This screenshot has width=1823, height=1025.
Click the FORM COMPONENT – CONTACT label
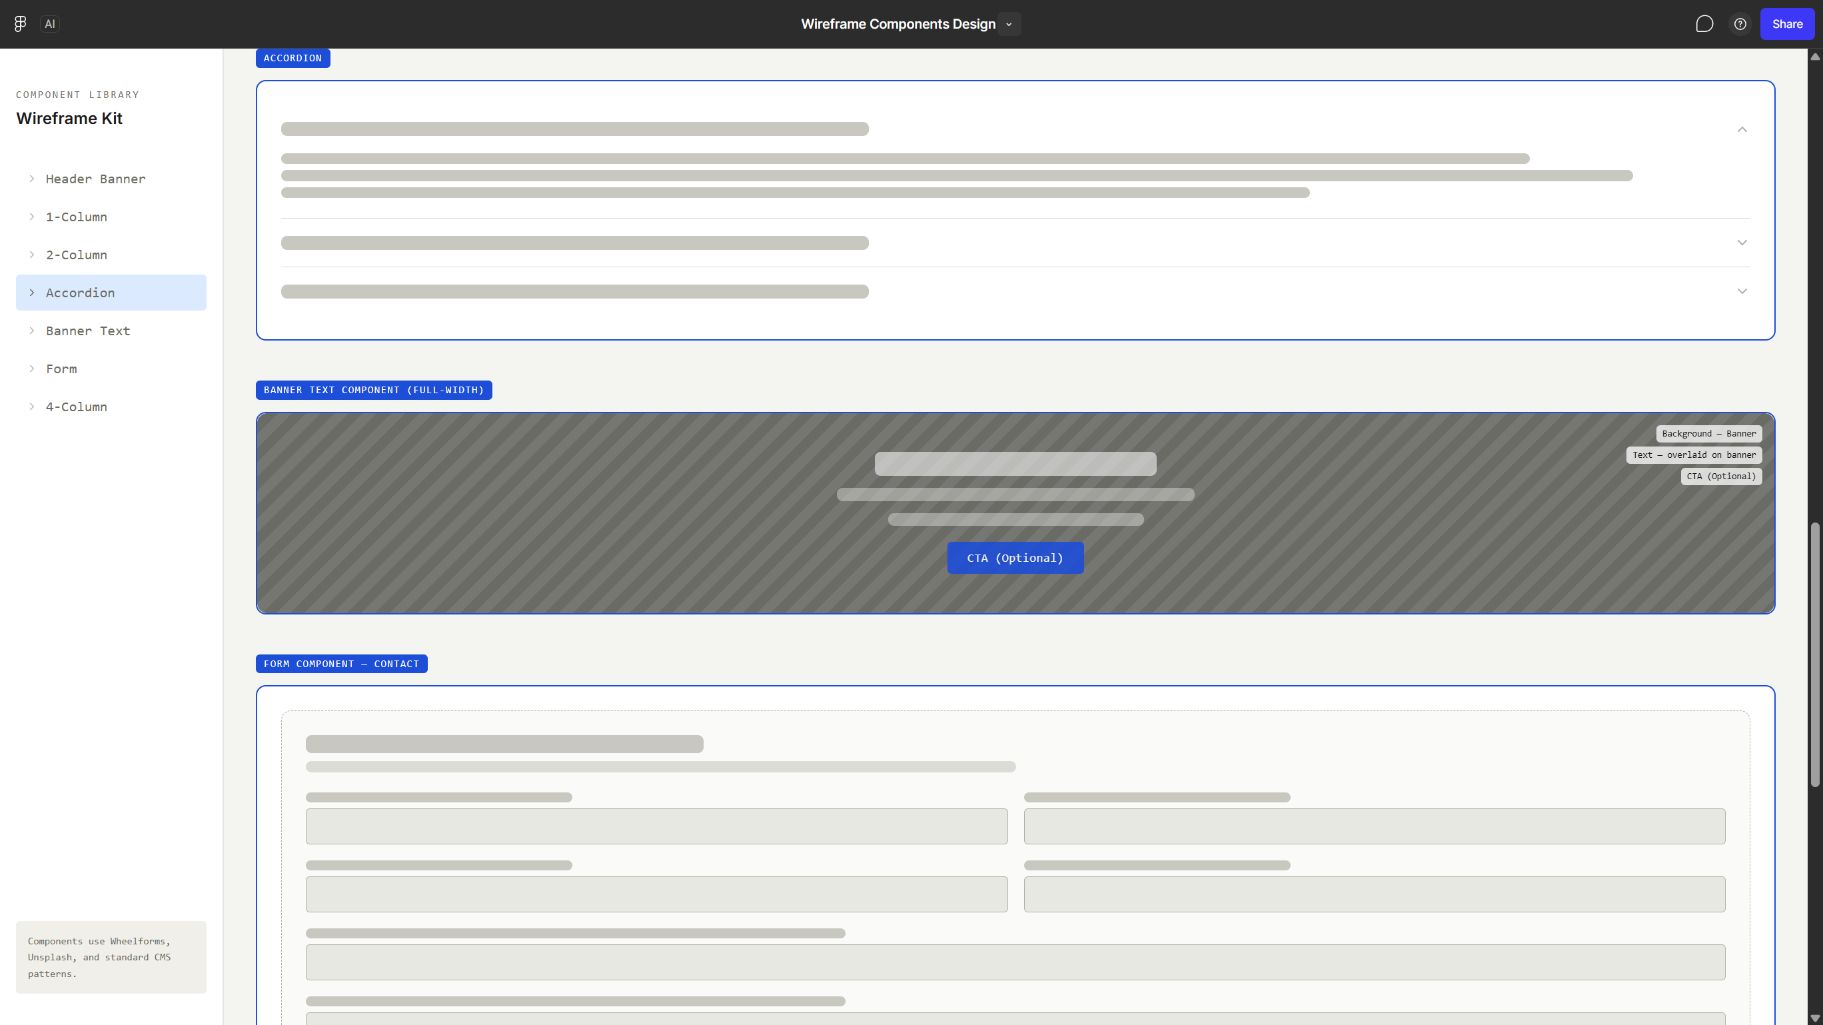pyautogui.click(x=342, y=664)
